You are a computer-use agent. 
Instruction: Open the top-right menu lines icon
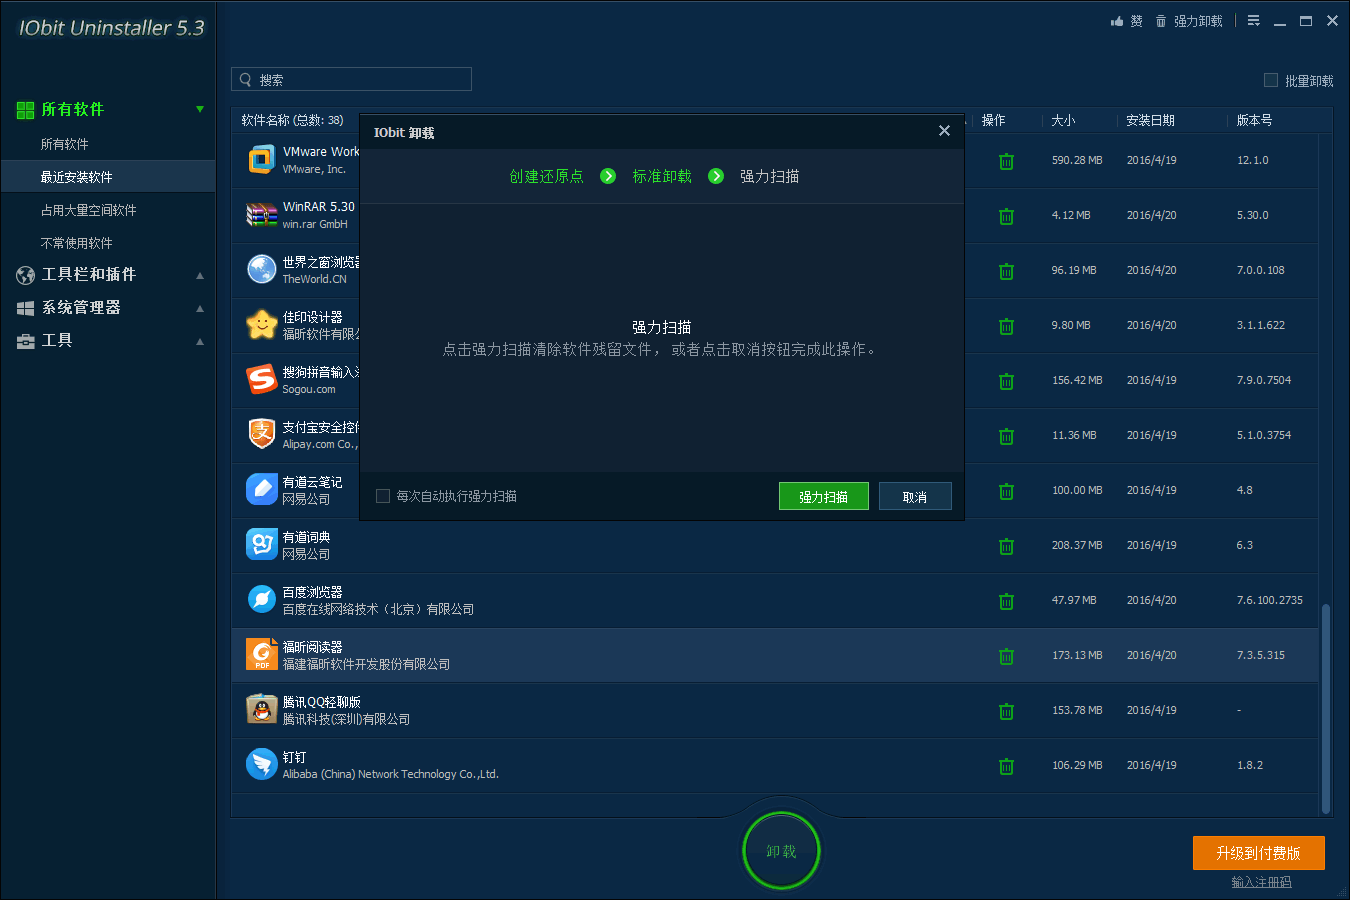[1253, 21]
